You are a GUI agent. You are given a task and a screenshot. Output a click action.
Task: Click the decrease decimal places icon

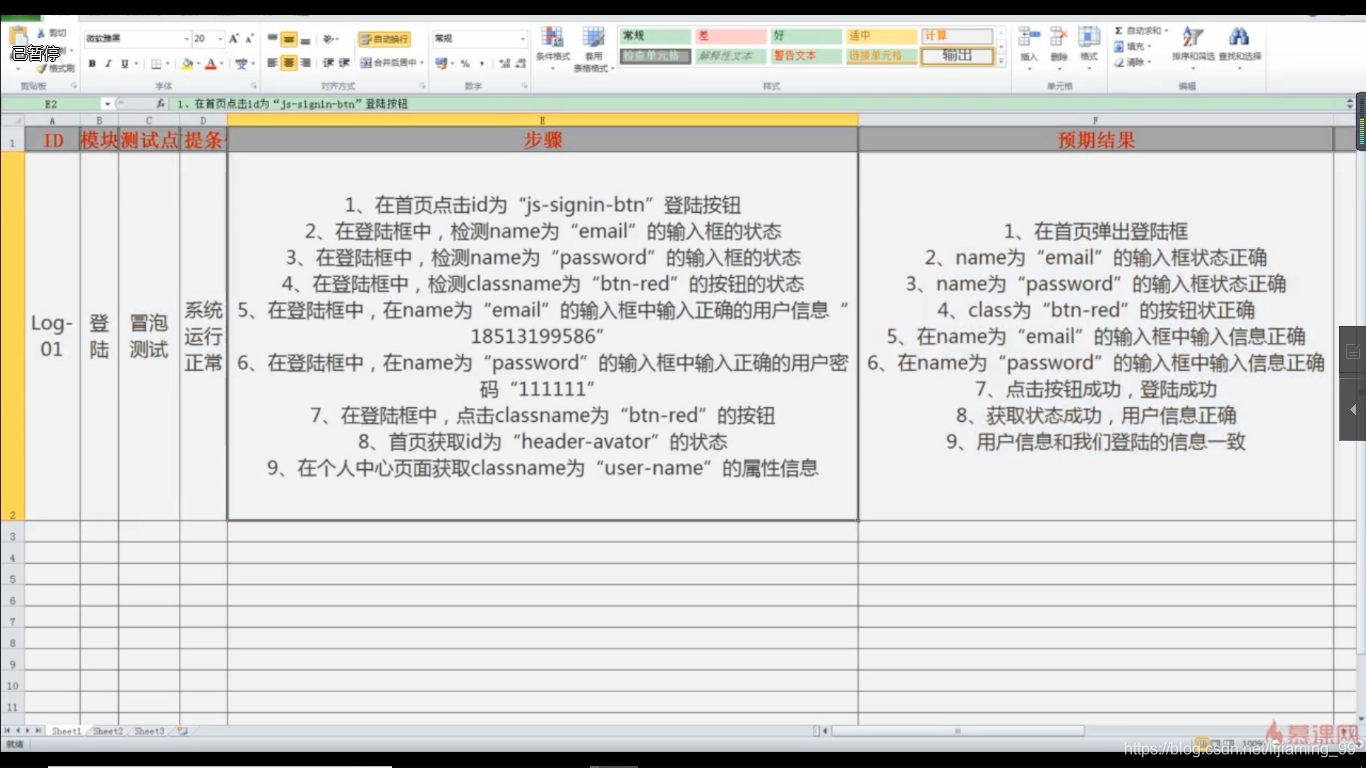point(522,63)
